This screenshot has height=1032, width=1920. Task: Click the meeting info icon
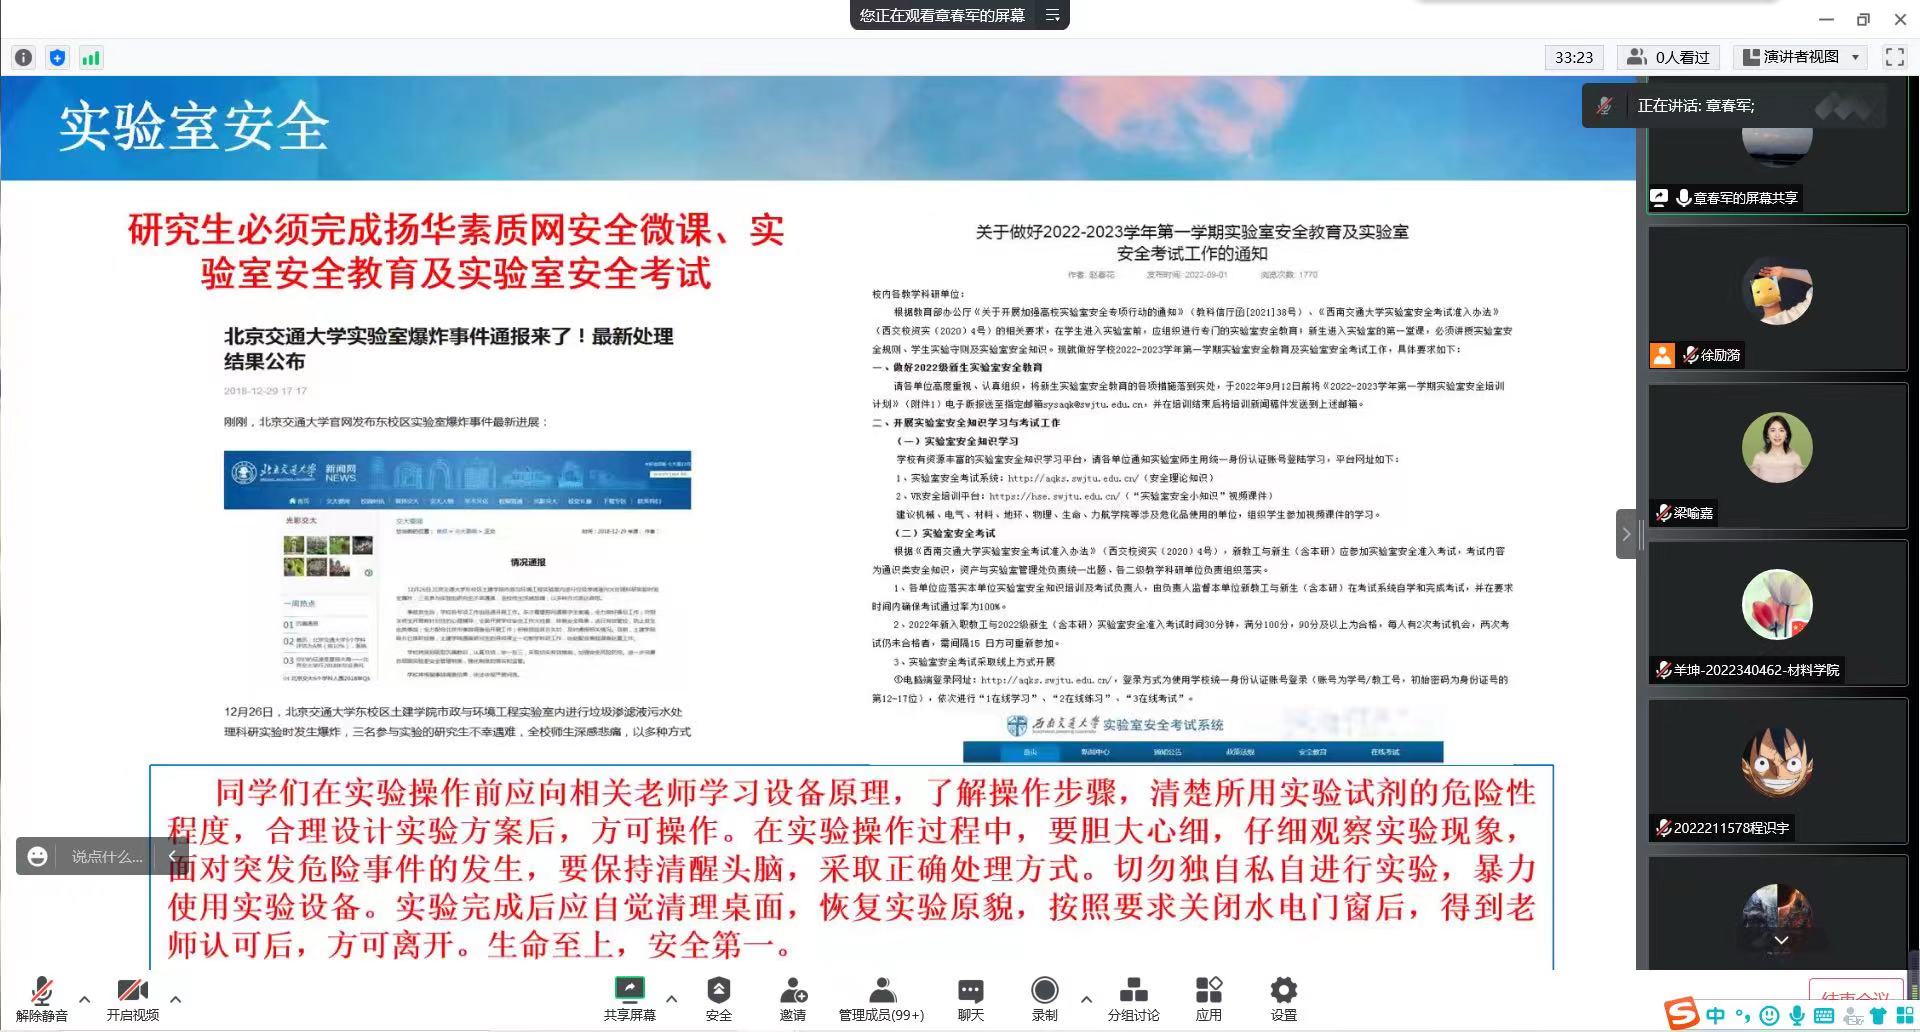(x=24, y=58)
